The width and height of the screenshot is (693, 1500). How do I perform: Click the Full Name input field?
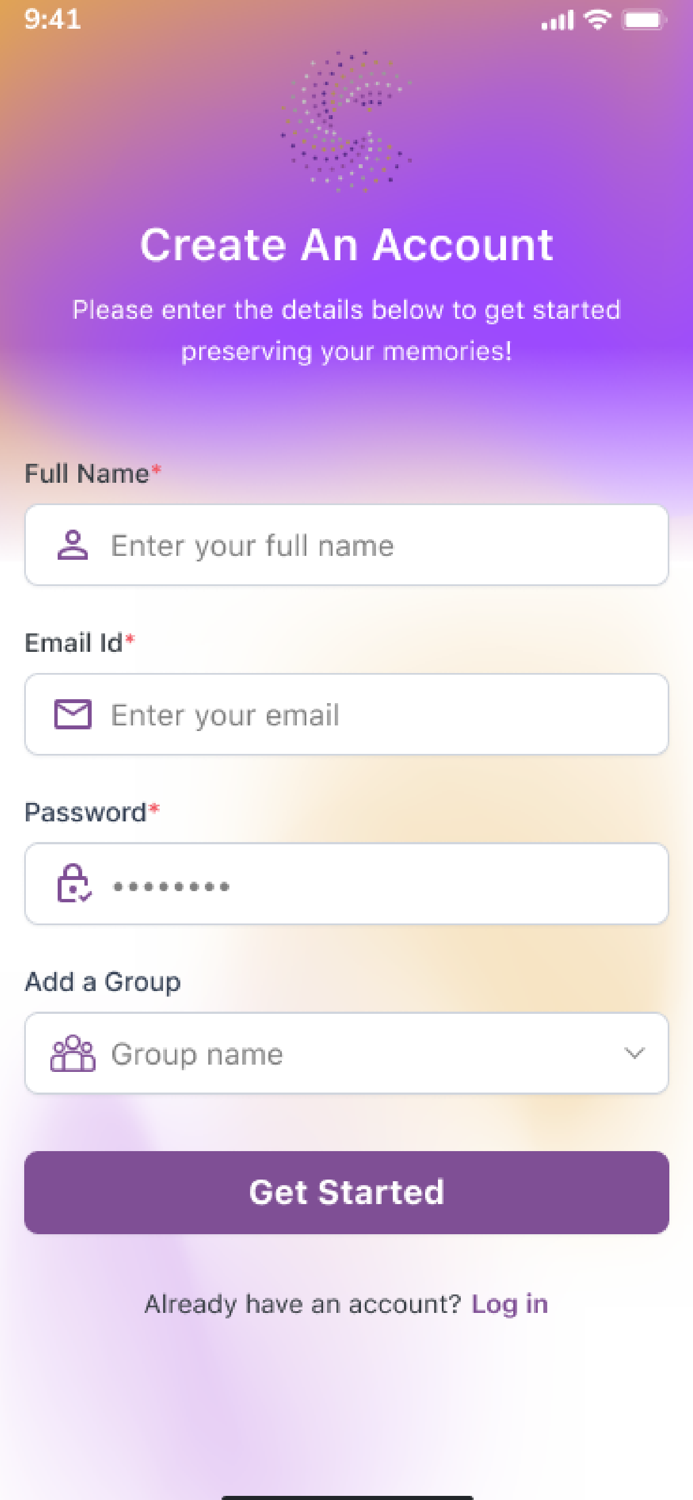346,545
